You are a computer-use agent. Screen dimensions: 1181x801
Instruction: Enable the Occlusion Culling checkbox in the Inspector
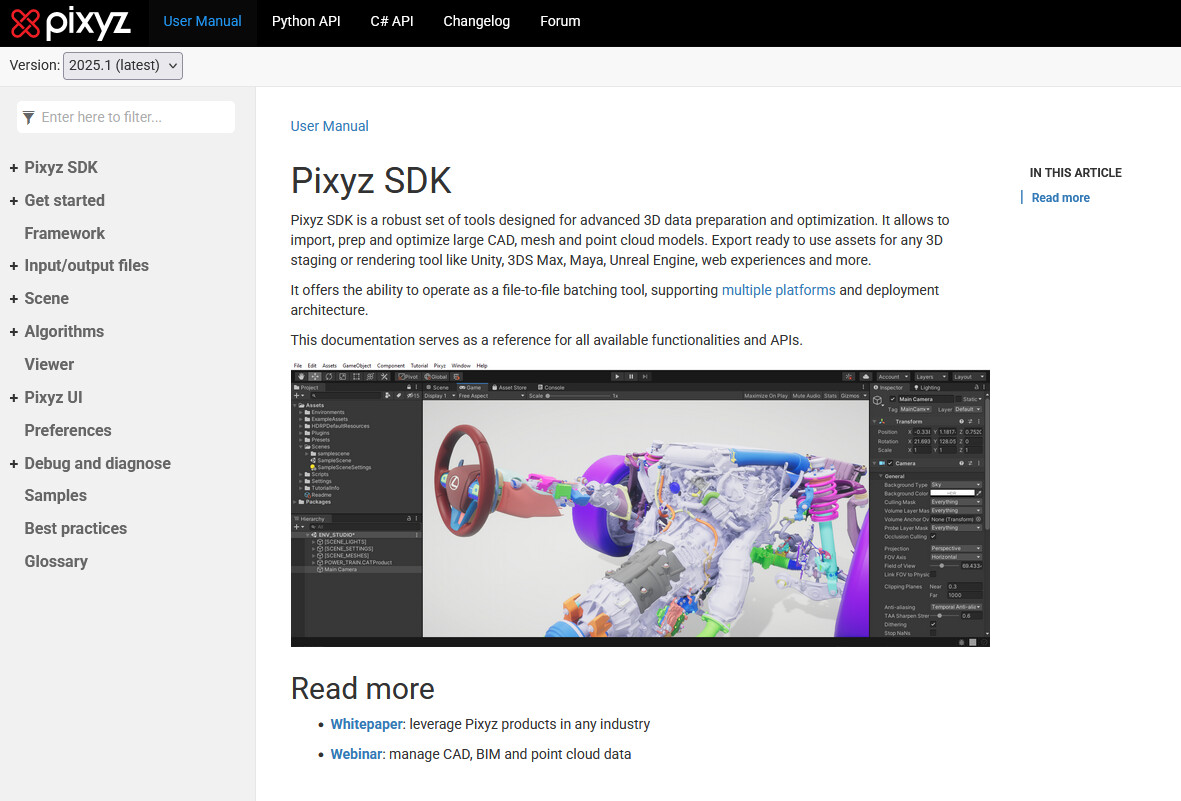click(x=933, y=536)
